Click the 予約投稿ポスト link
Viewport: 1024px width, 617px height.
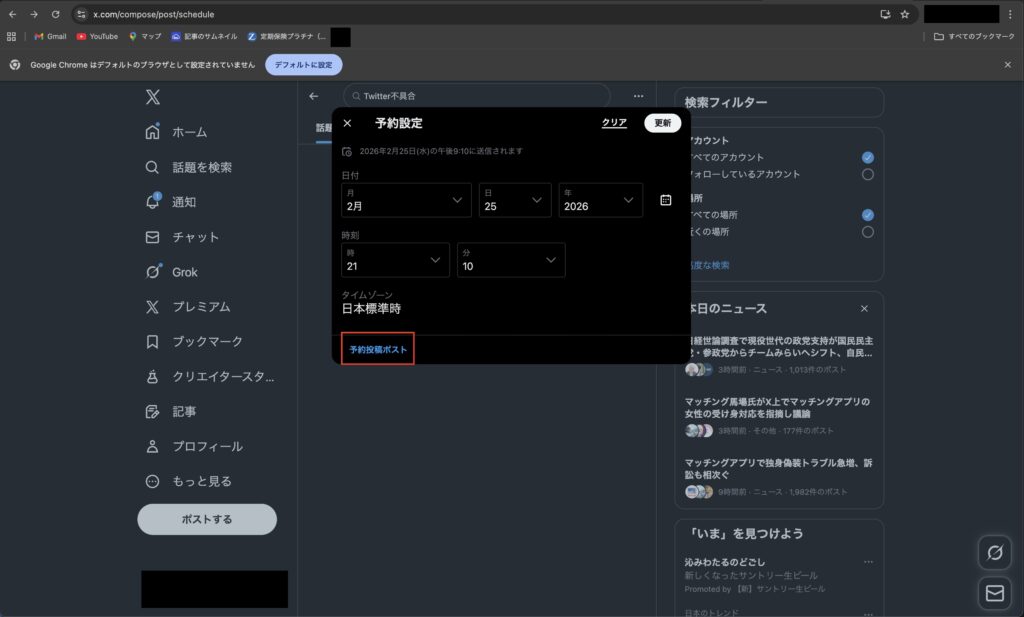pos(377,349)
